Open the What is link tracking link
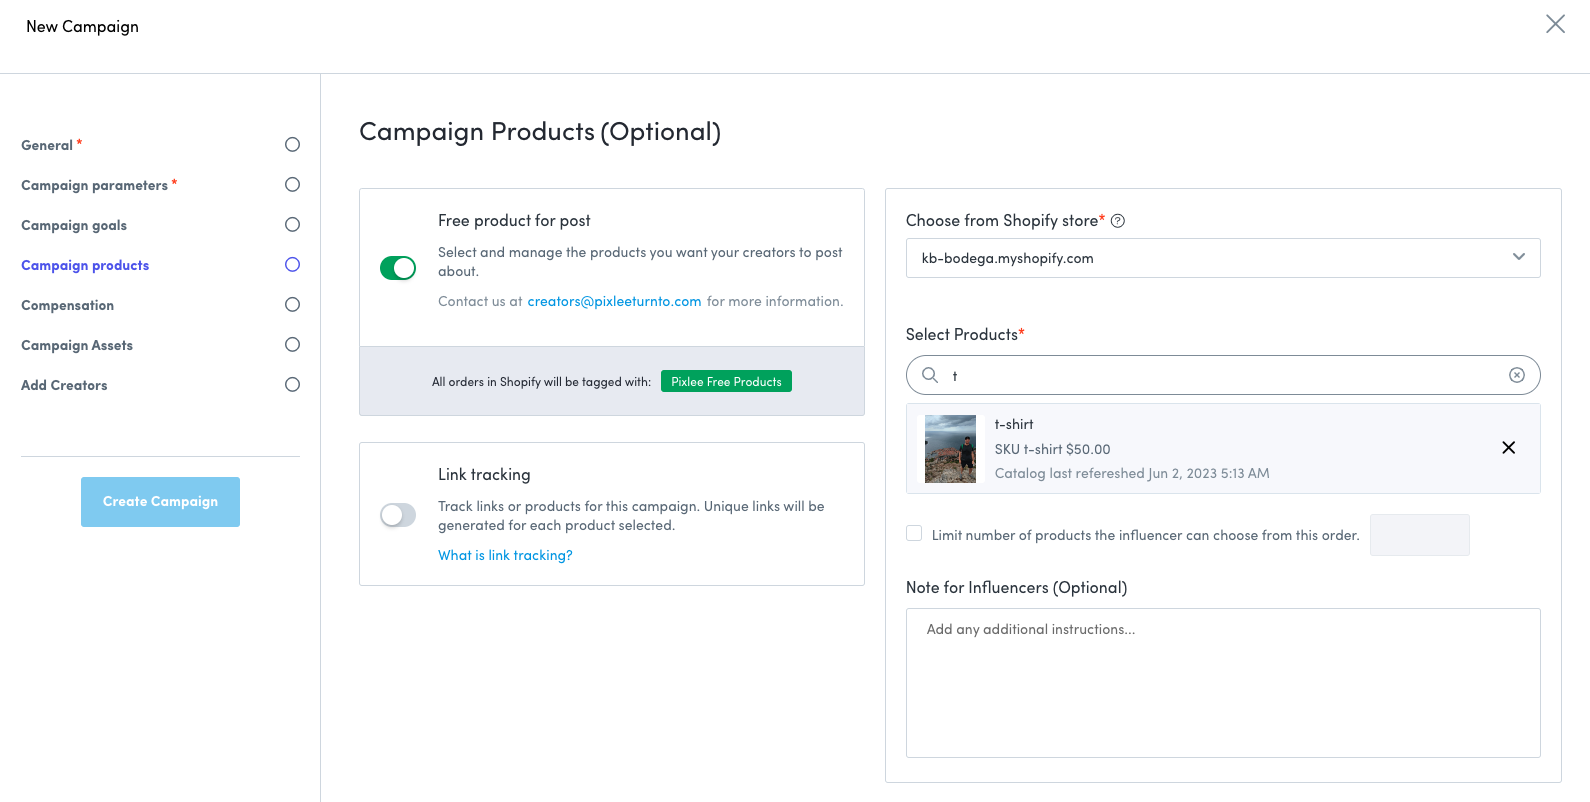The image size is (1590, 802). (x=505, y=555)
